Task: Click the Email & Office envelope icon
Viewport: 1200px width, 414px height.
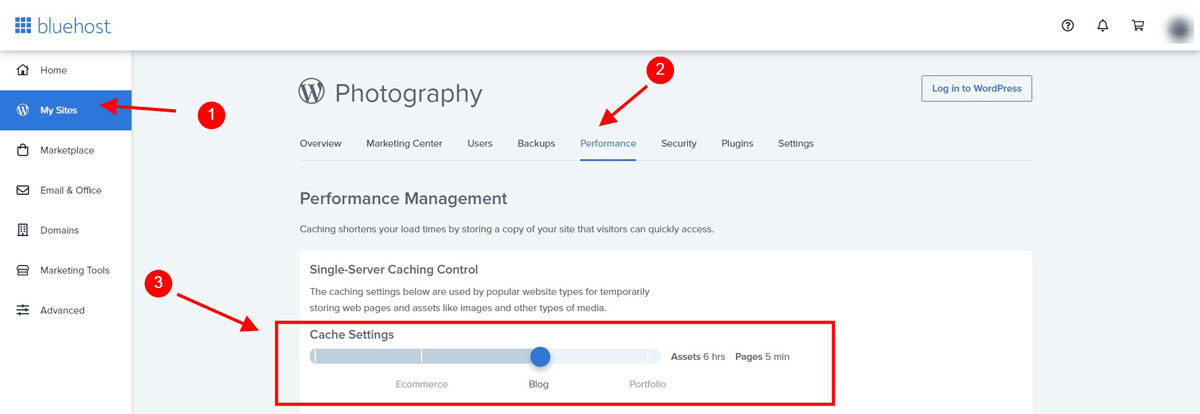Action: click(22, 190)
